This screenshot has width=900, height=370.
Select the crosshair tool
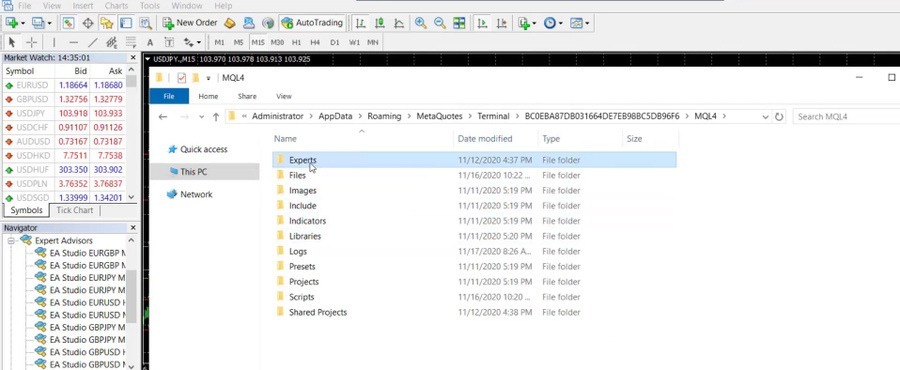coord(32,42)
